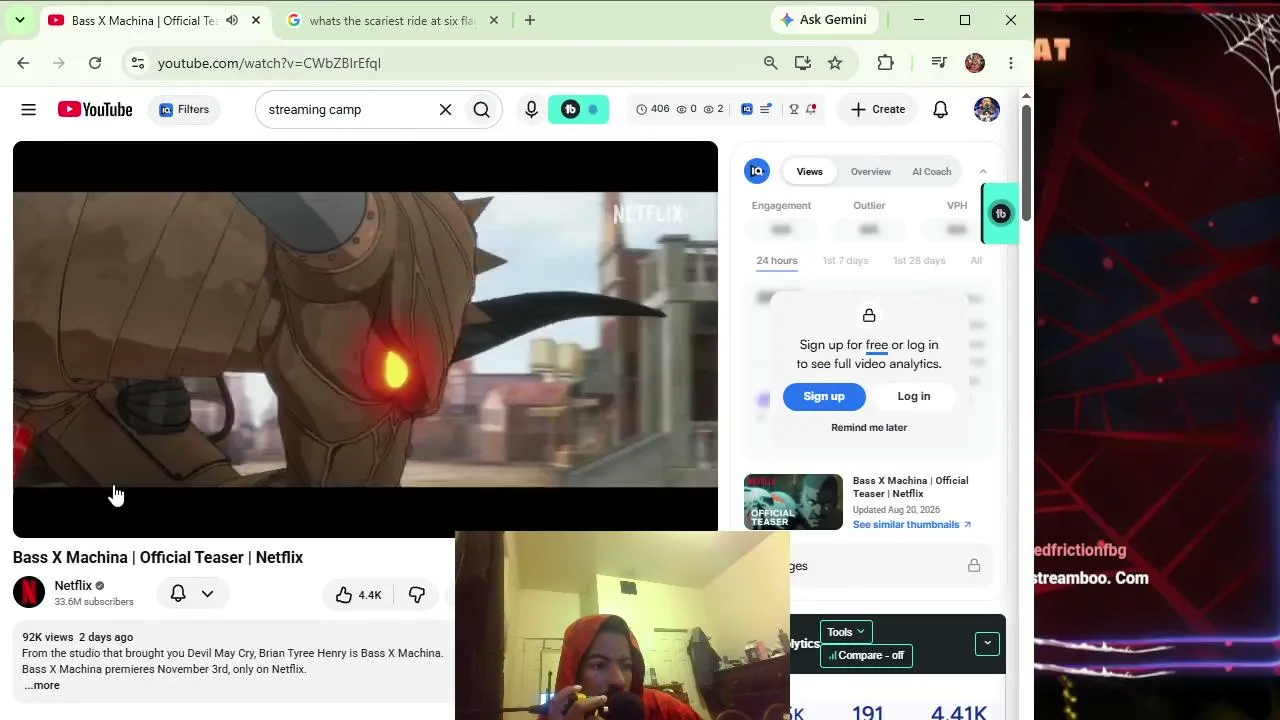Click the TubeBuddy side tab icon

(1000, 214)
